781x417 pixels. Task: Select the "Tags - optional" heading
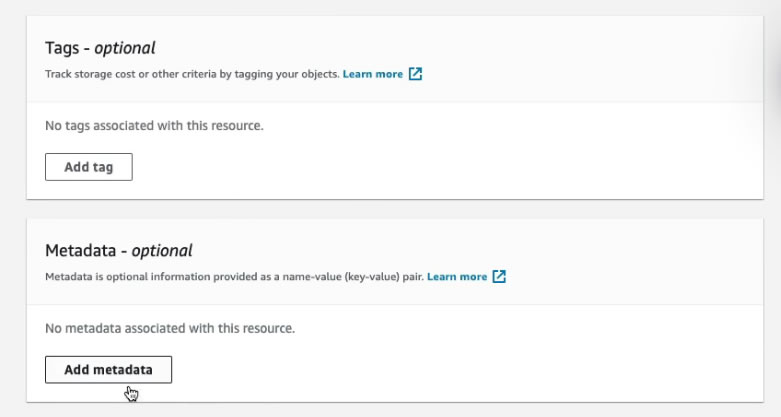pyautogui.click(x=100, y=48)
